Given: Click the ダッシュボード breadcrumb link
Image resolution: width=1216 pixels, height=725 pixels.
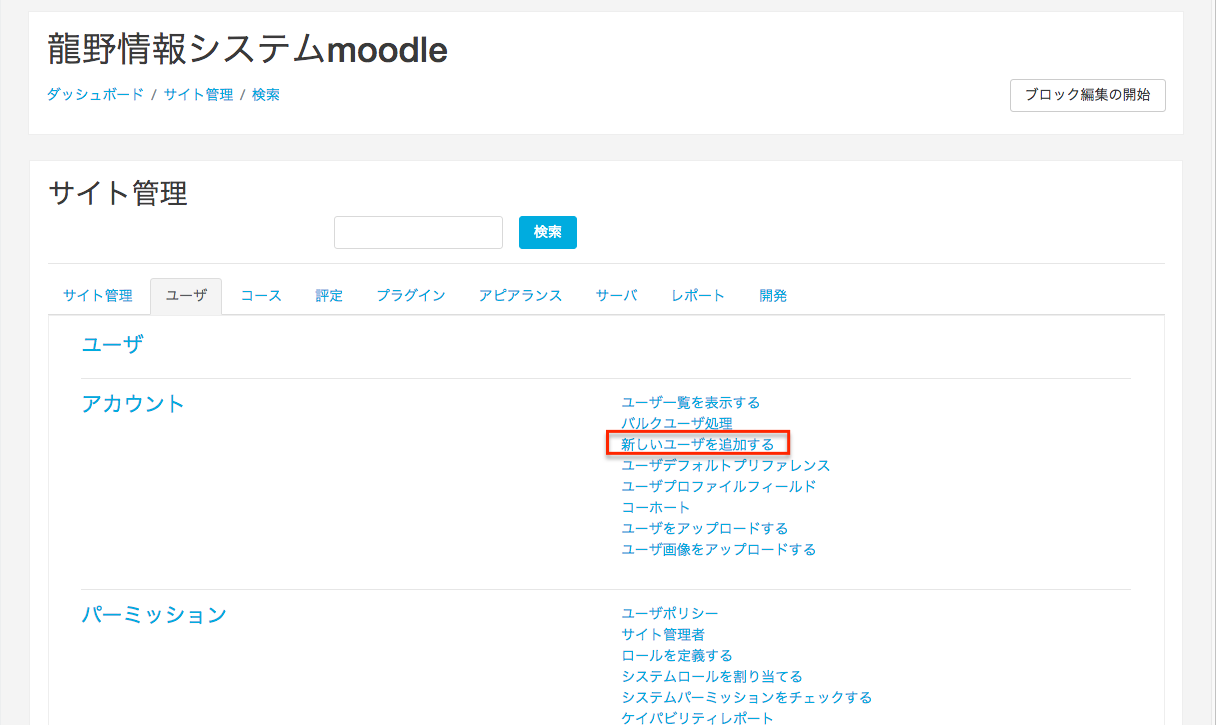Looking at the screenshot, I should [x=95, y=95].
